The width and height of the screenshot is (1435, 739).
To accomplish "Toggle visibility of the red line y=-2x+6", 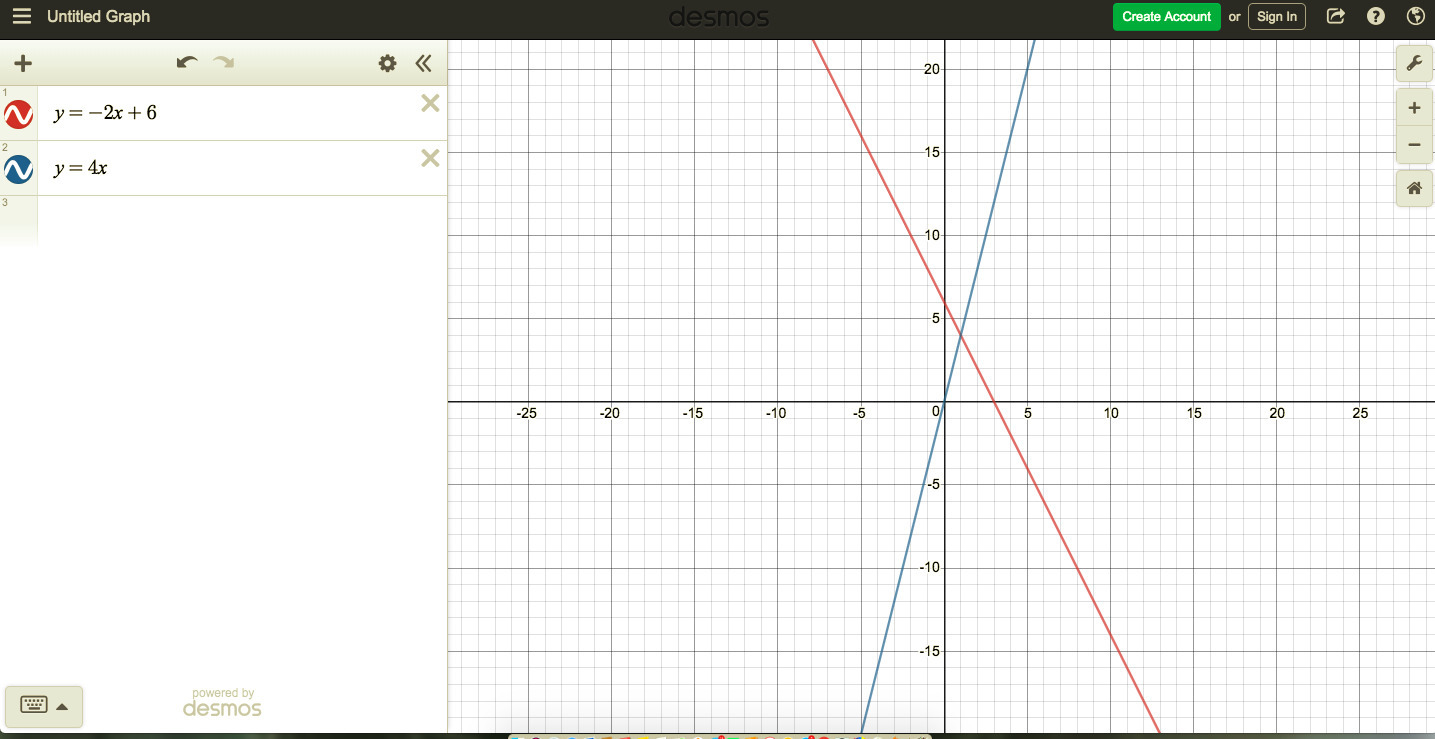I will click(19, 115).
